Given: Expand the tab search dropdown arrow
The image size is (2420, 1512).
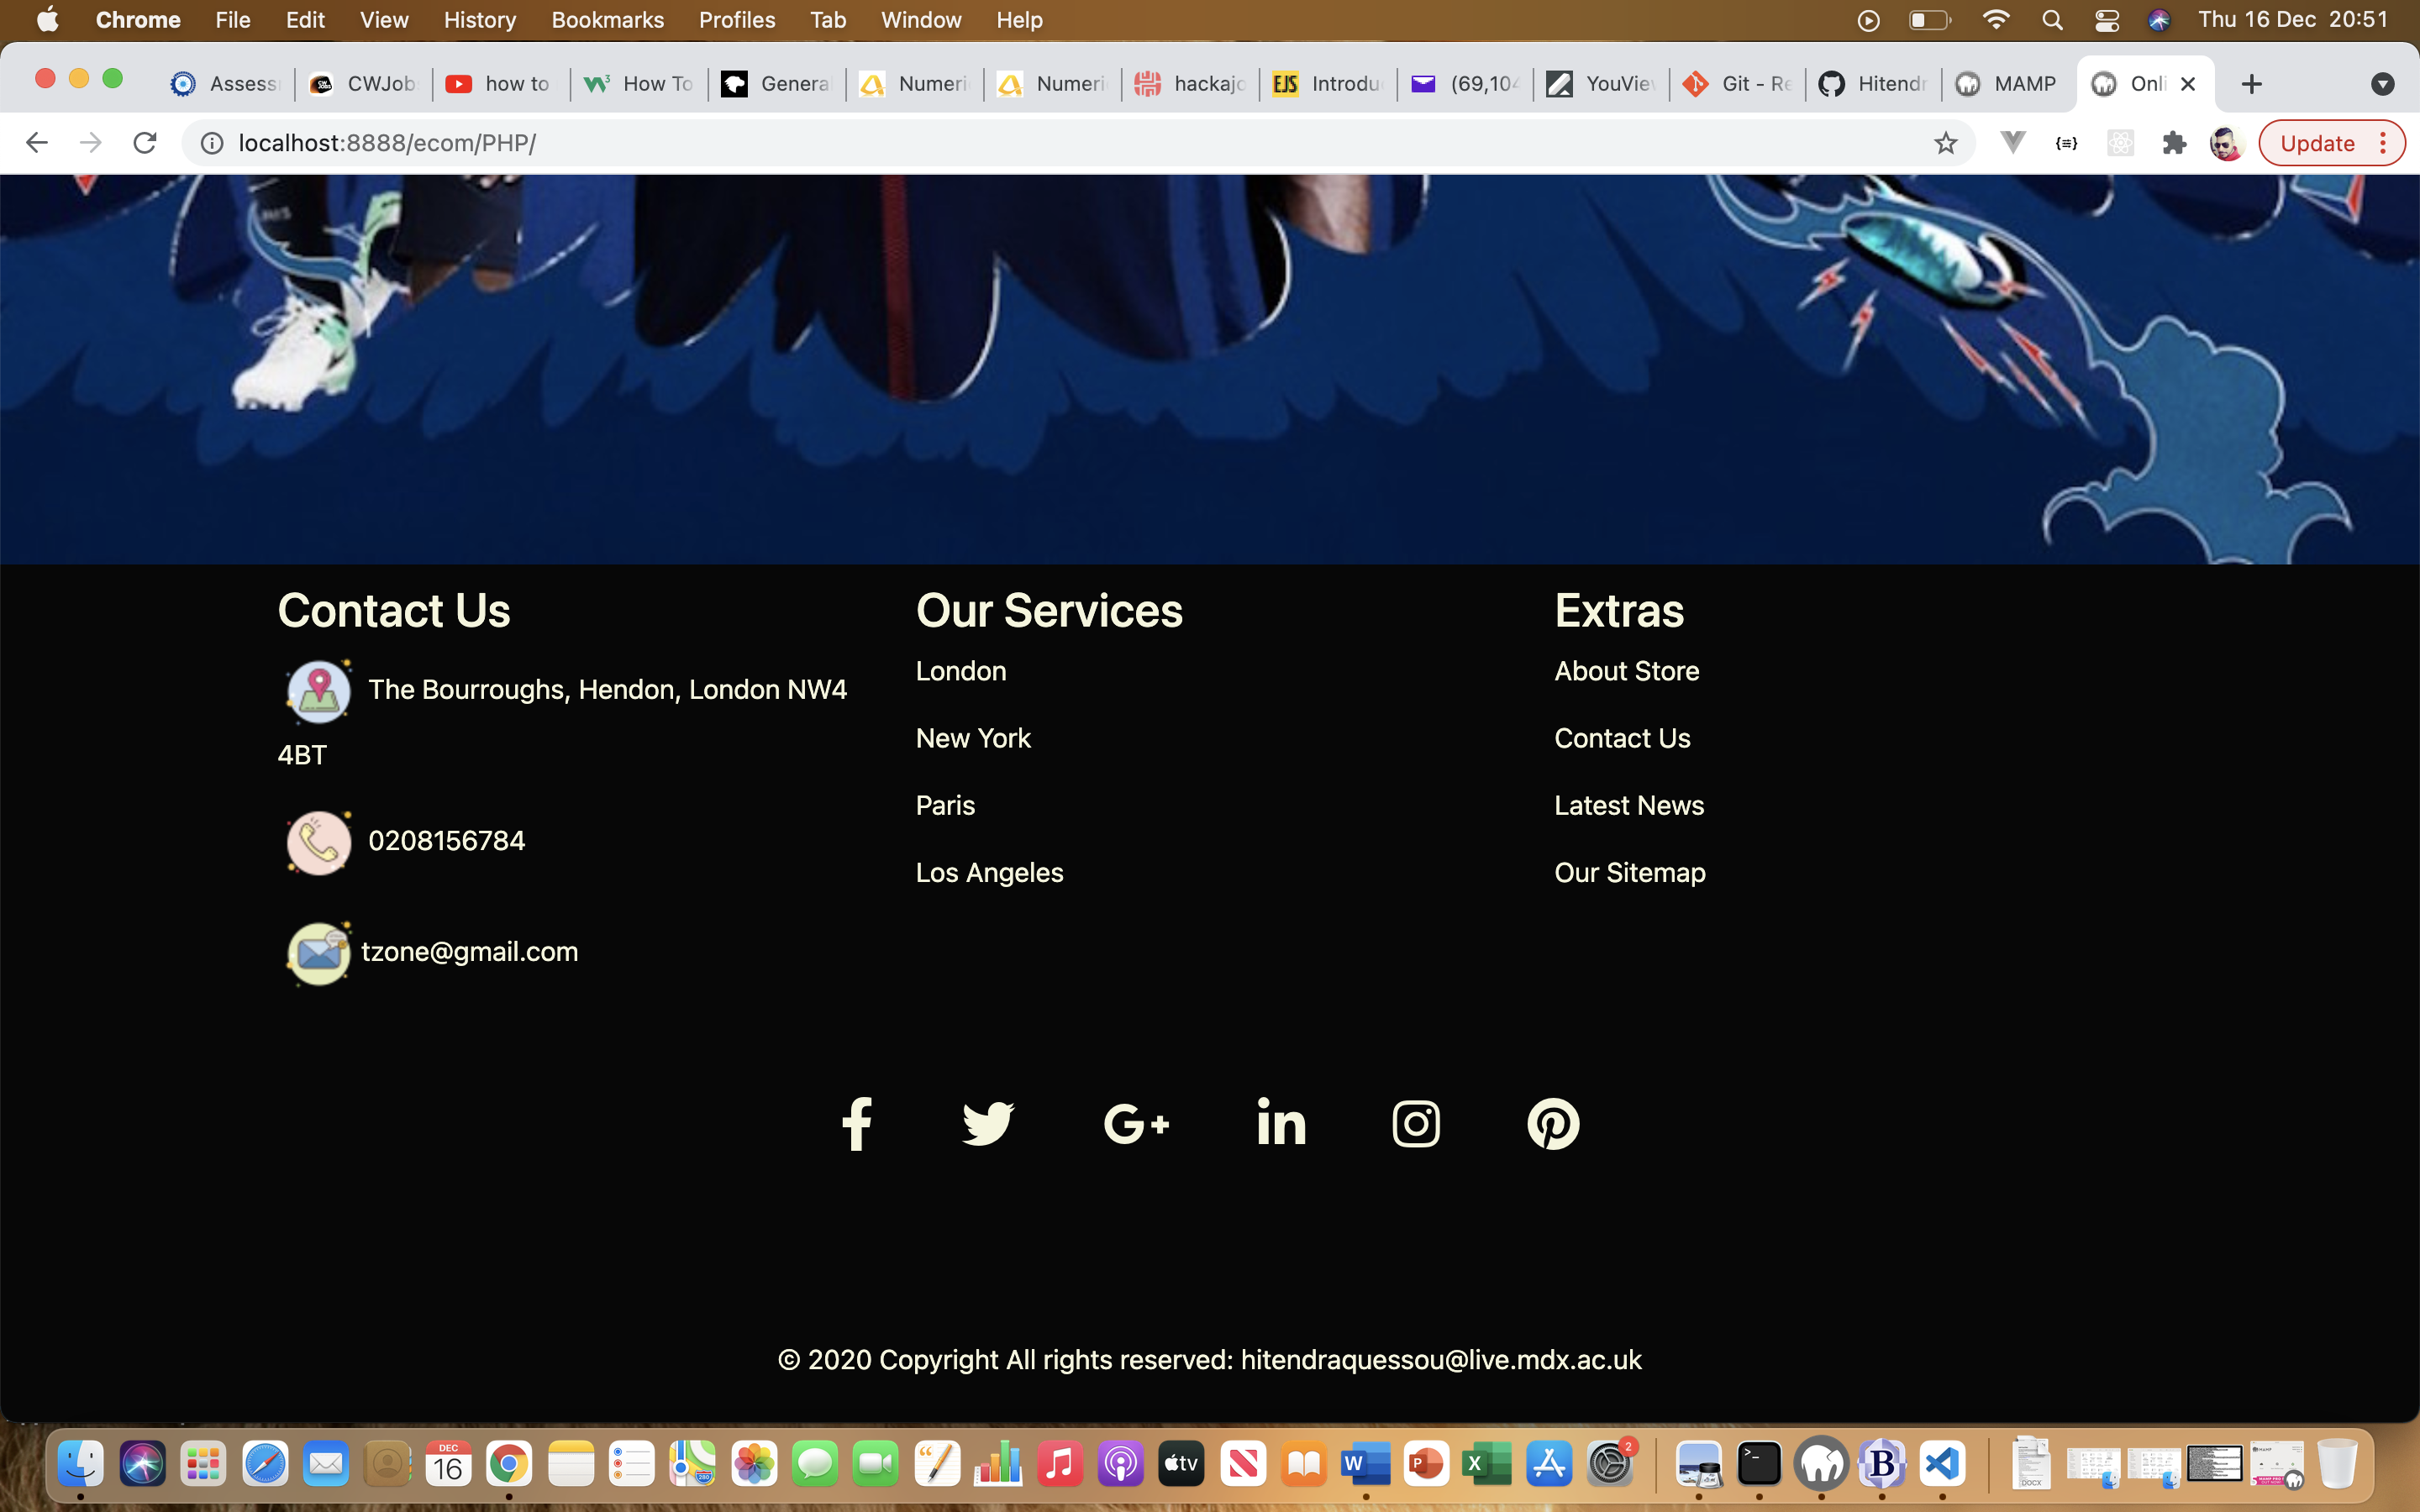Looking at the screenshot, I should tap(2382, 84).
